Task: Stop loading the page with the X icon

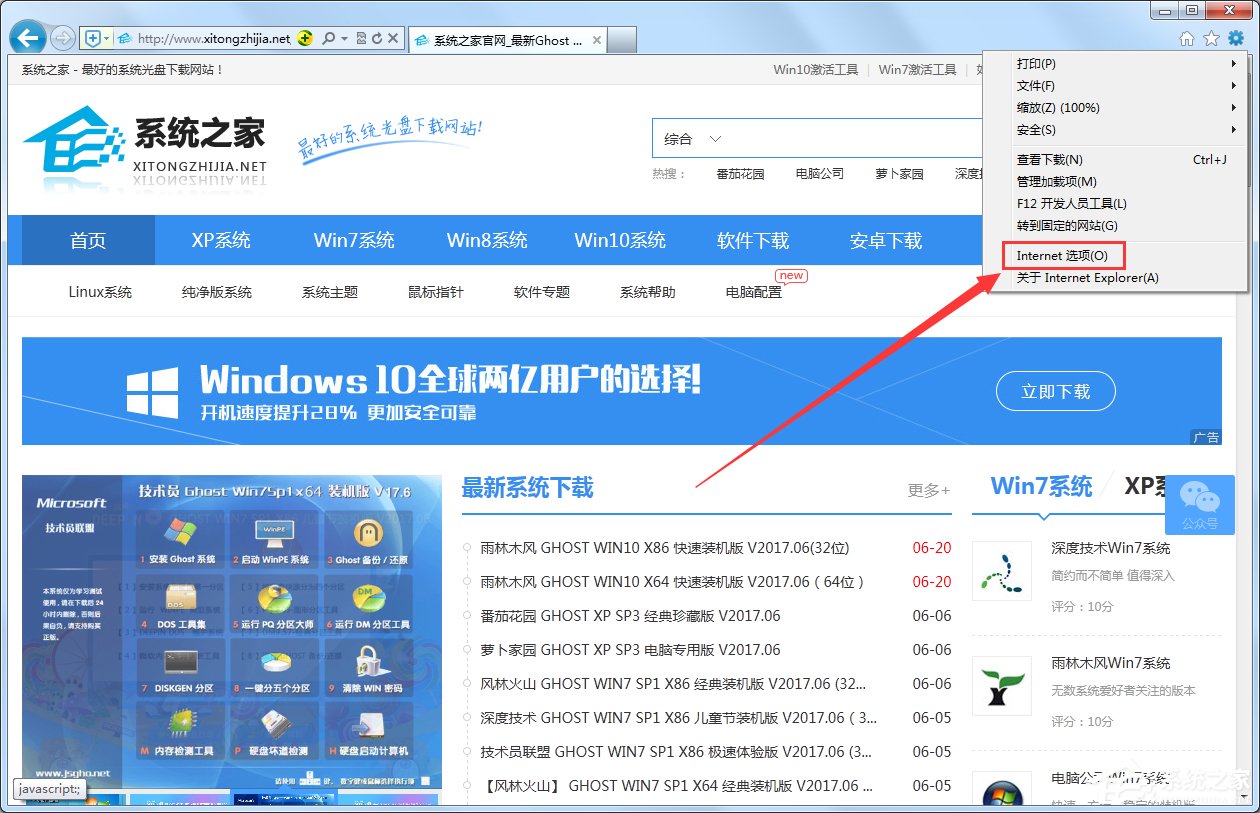Action: point(394,38)
